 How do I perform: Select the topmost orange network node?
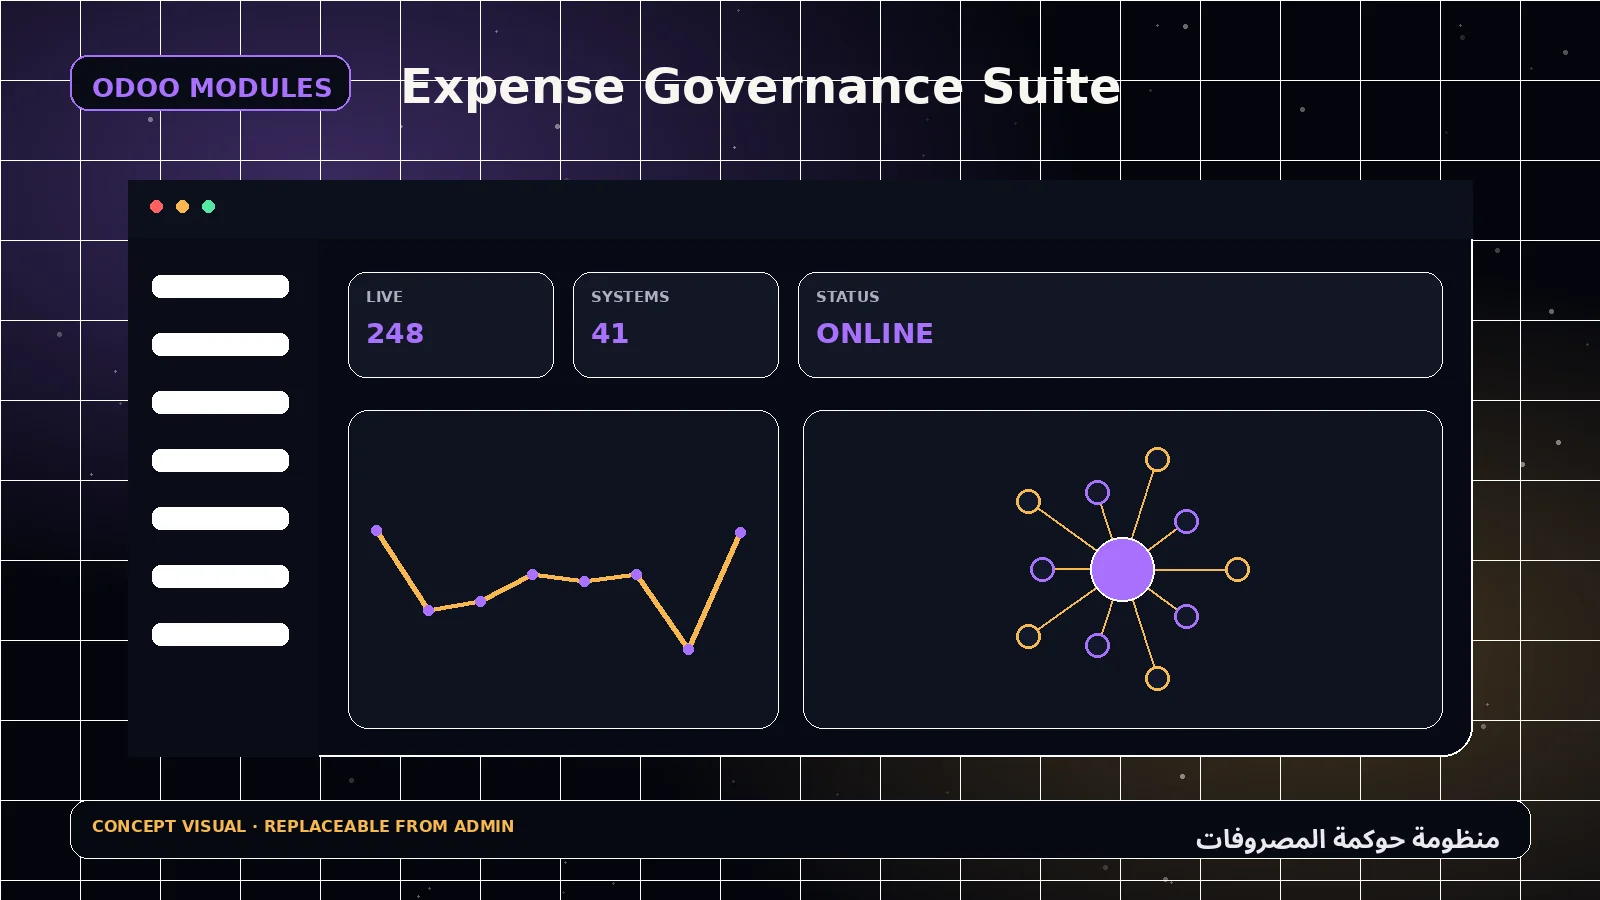point(1157,459)
